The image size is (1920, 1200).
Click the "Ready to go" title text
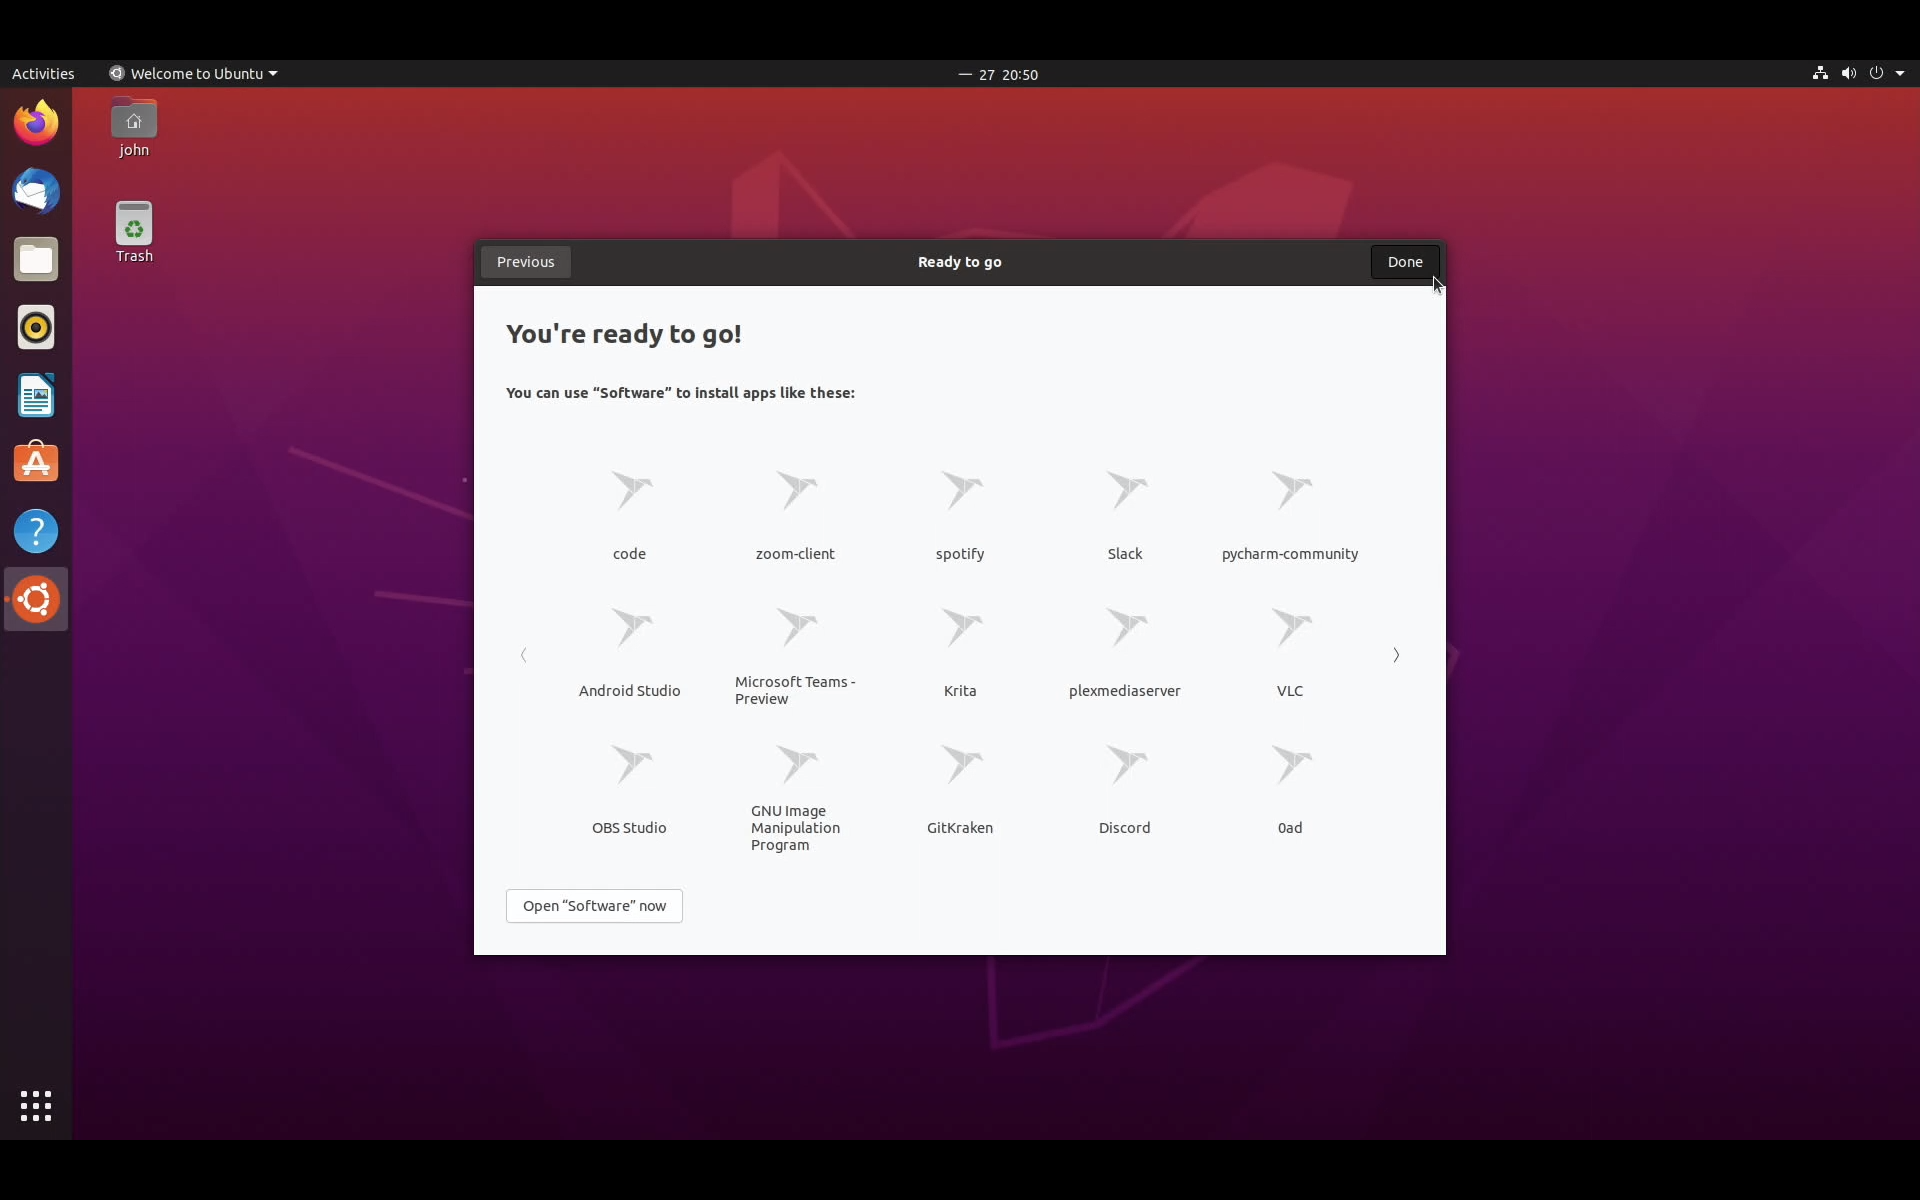point(960,262)
